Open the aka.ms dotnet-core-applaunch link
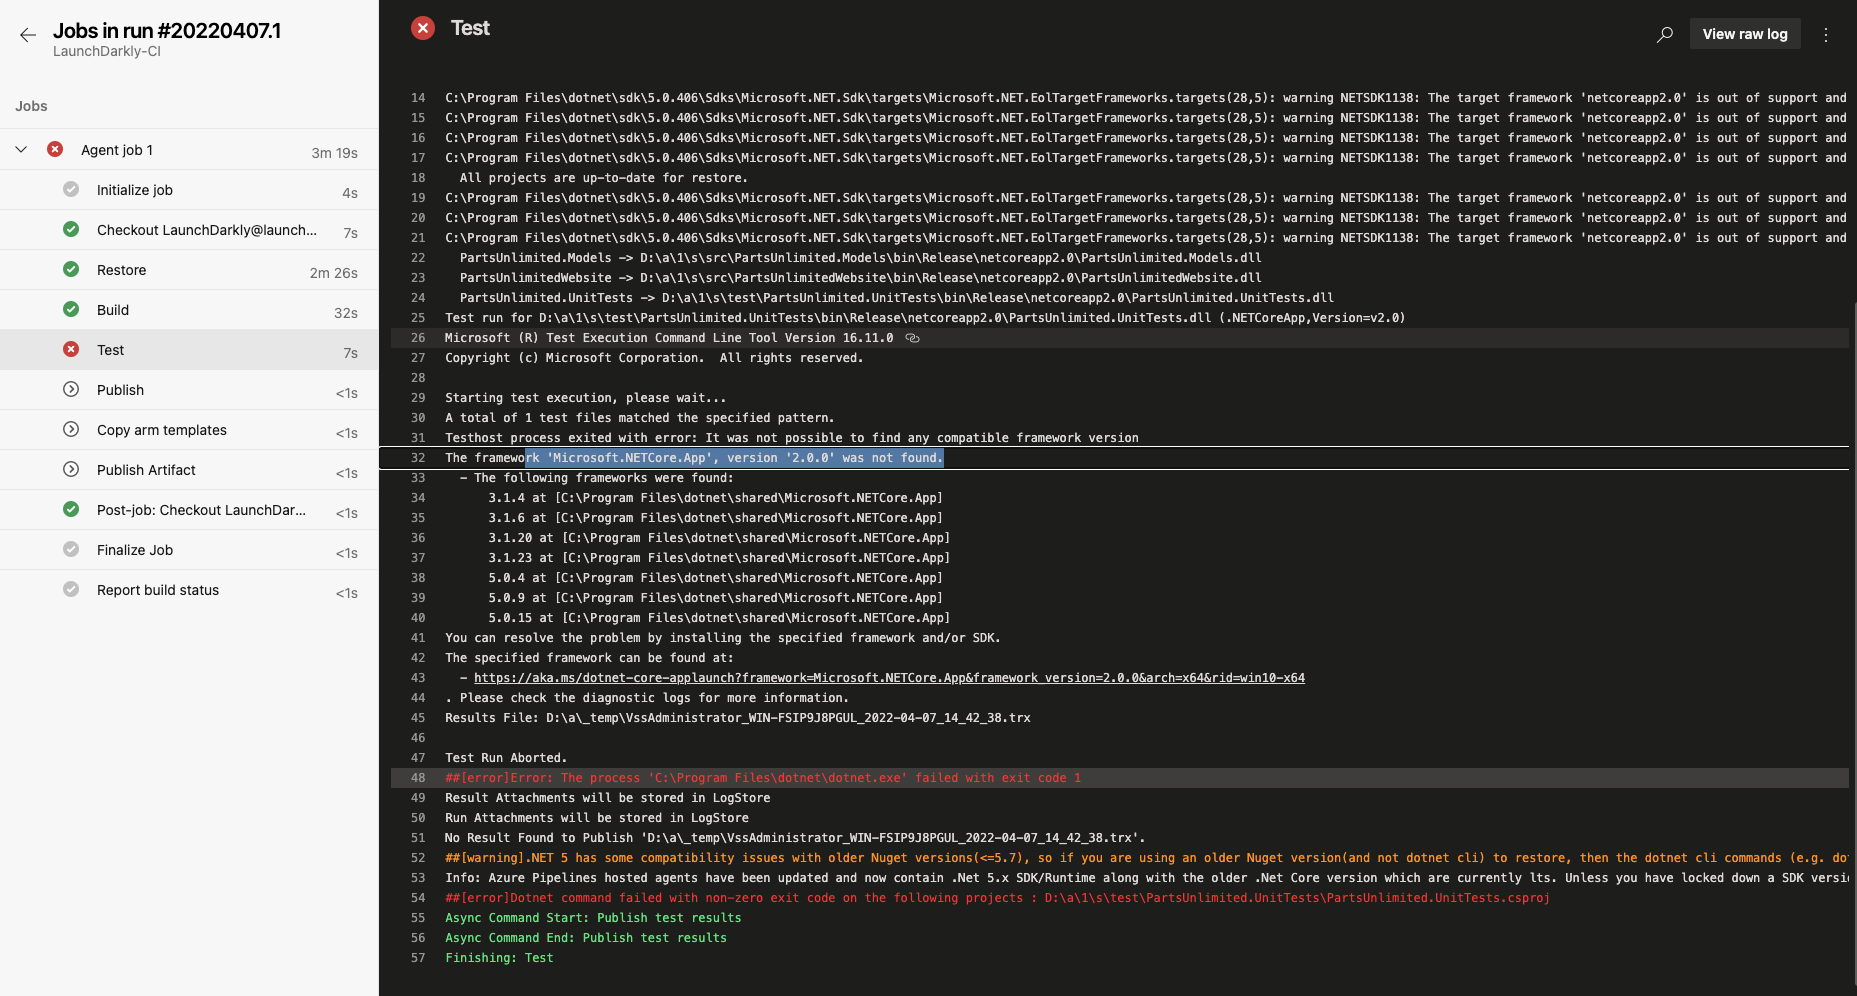The width and height of the screenshot is (1857, 996). [x=889, y=678]
